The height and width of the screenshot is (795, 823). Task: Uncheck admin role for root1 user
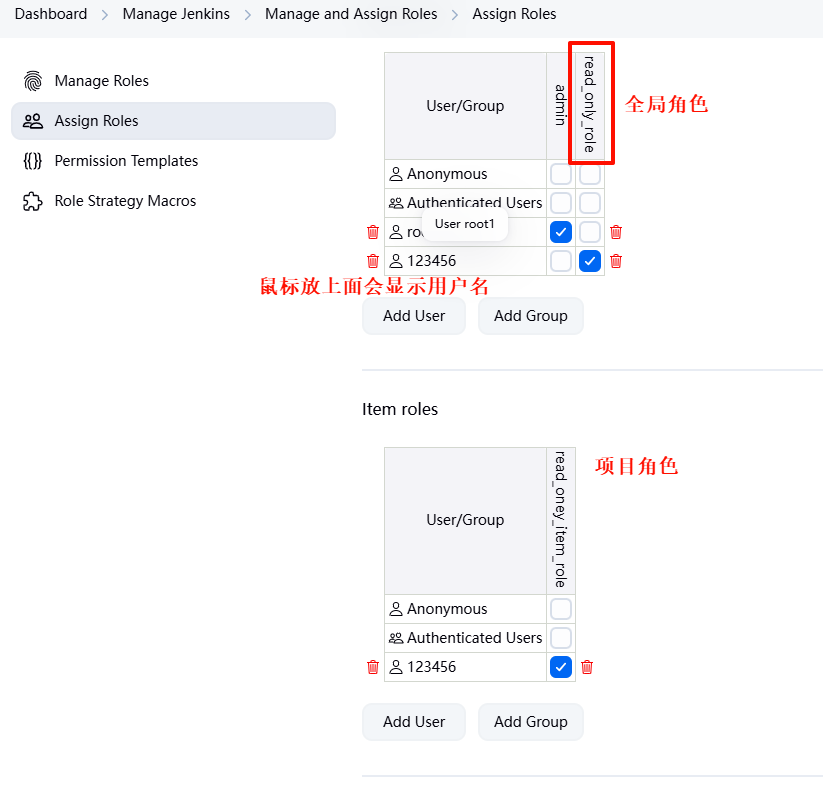[x=561, y=232]
